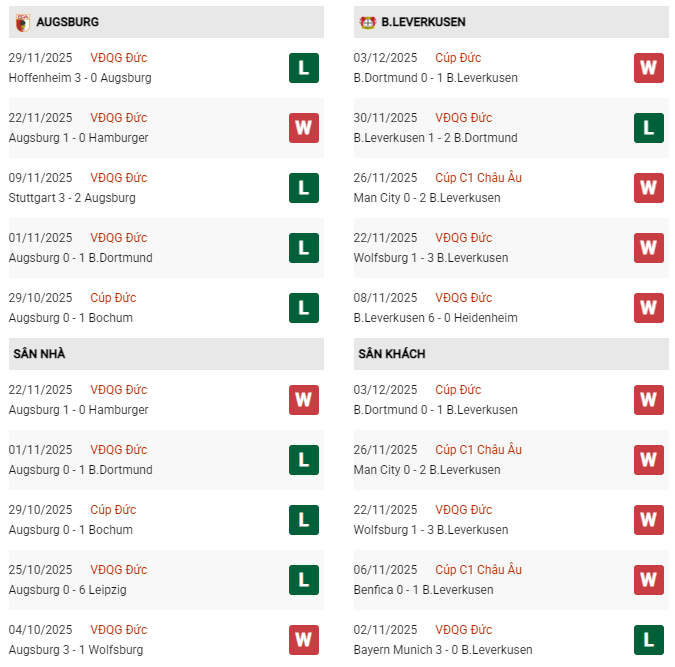Select the B.LEVERKUSEN section header
The width and height of the screenshot is (675, 667).
pyautogui.click(x=423, y=22)
